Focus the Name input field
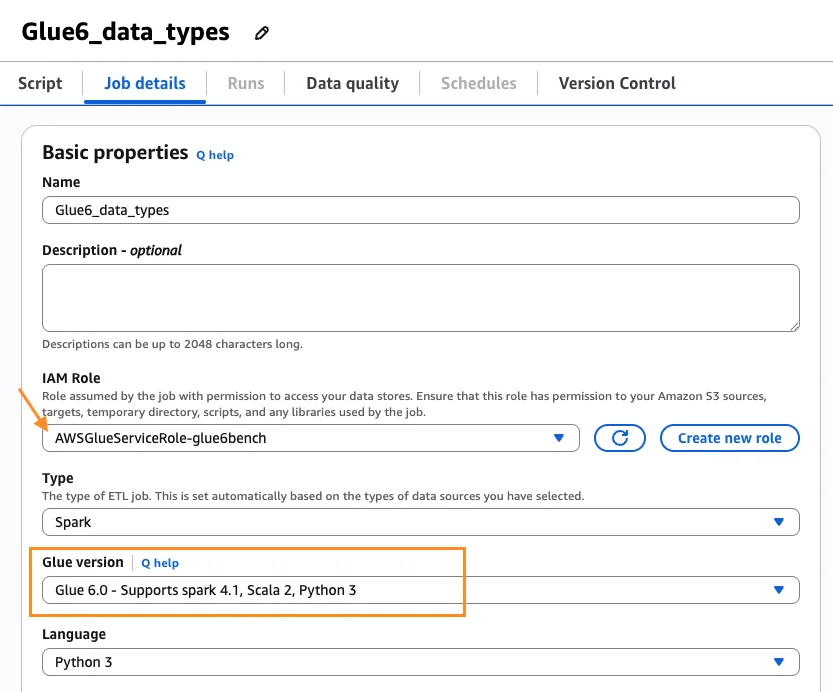The width and height of the screenshot is (833, 692). point(421,210)
